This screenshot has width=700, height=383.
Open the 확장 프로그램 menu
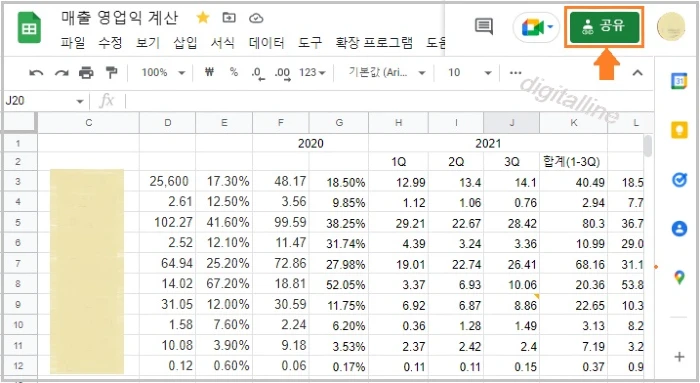374,43
